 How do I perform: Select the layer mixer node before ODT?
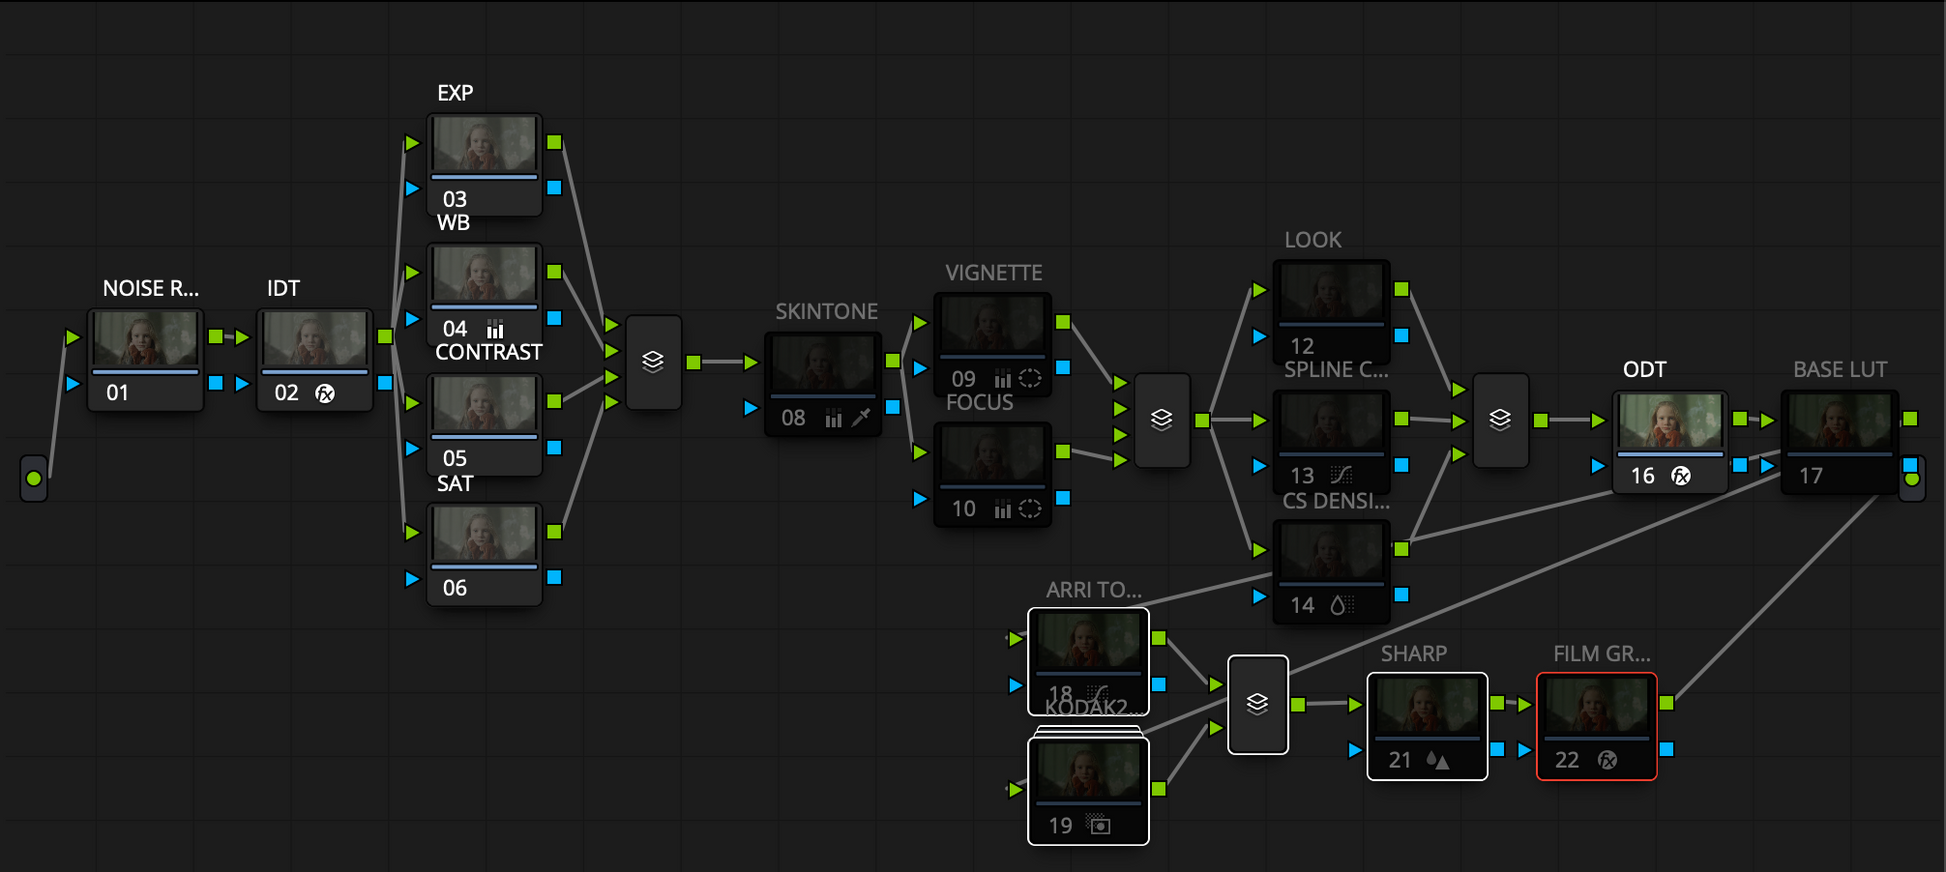(1500, 420)
